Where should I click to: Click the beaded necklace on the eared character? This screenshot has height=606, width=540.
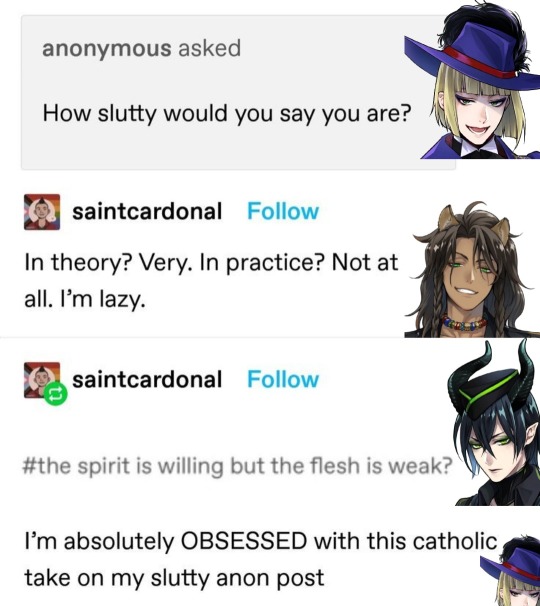tap(464, 323)
